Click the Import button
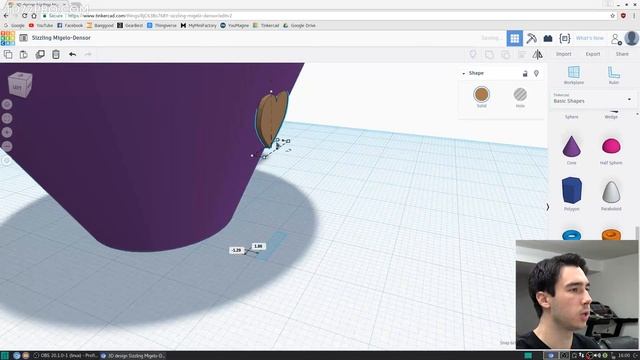This screenshot has width=640, height=360. [x=563, y=54]
